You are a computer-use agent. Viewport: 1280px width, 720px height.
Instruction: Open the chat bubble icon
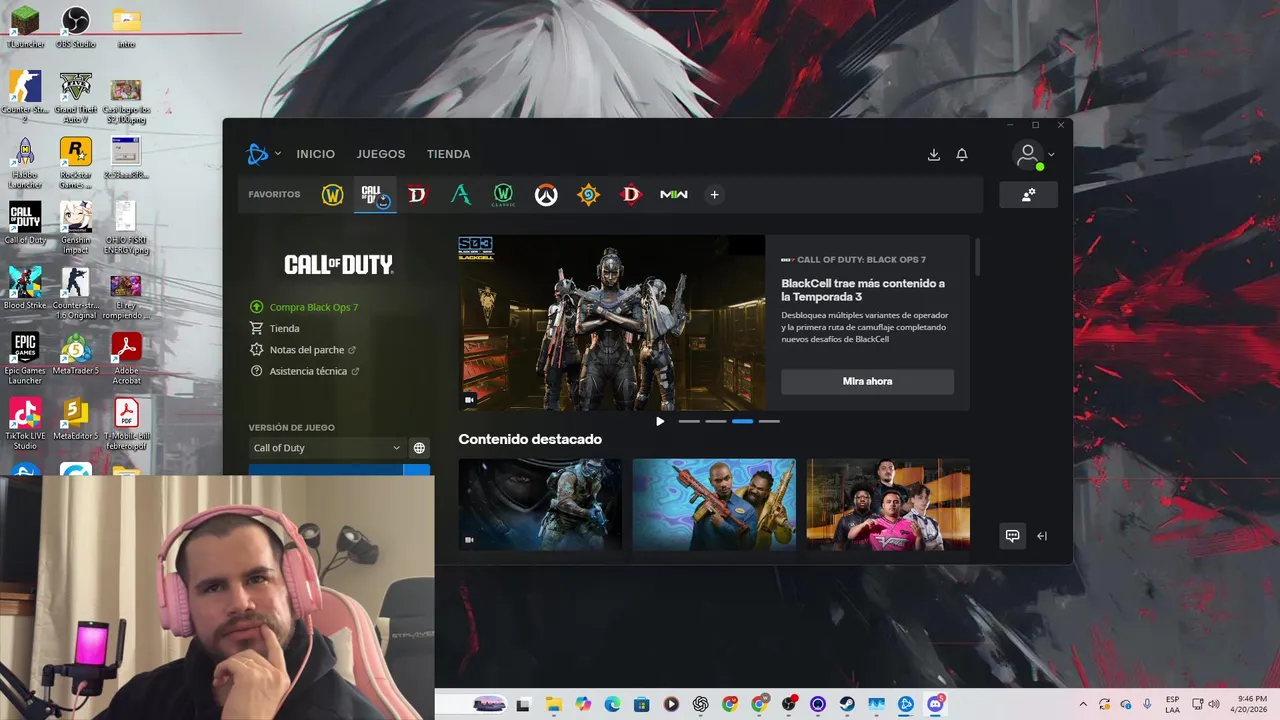click(x=1012, y=536)
